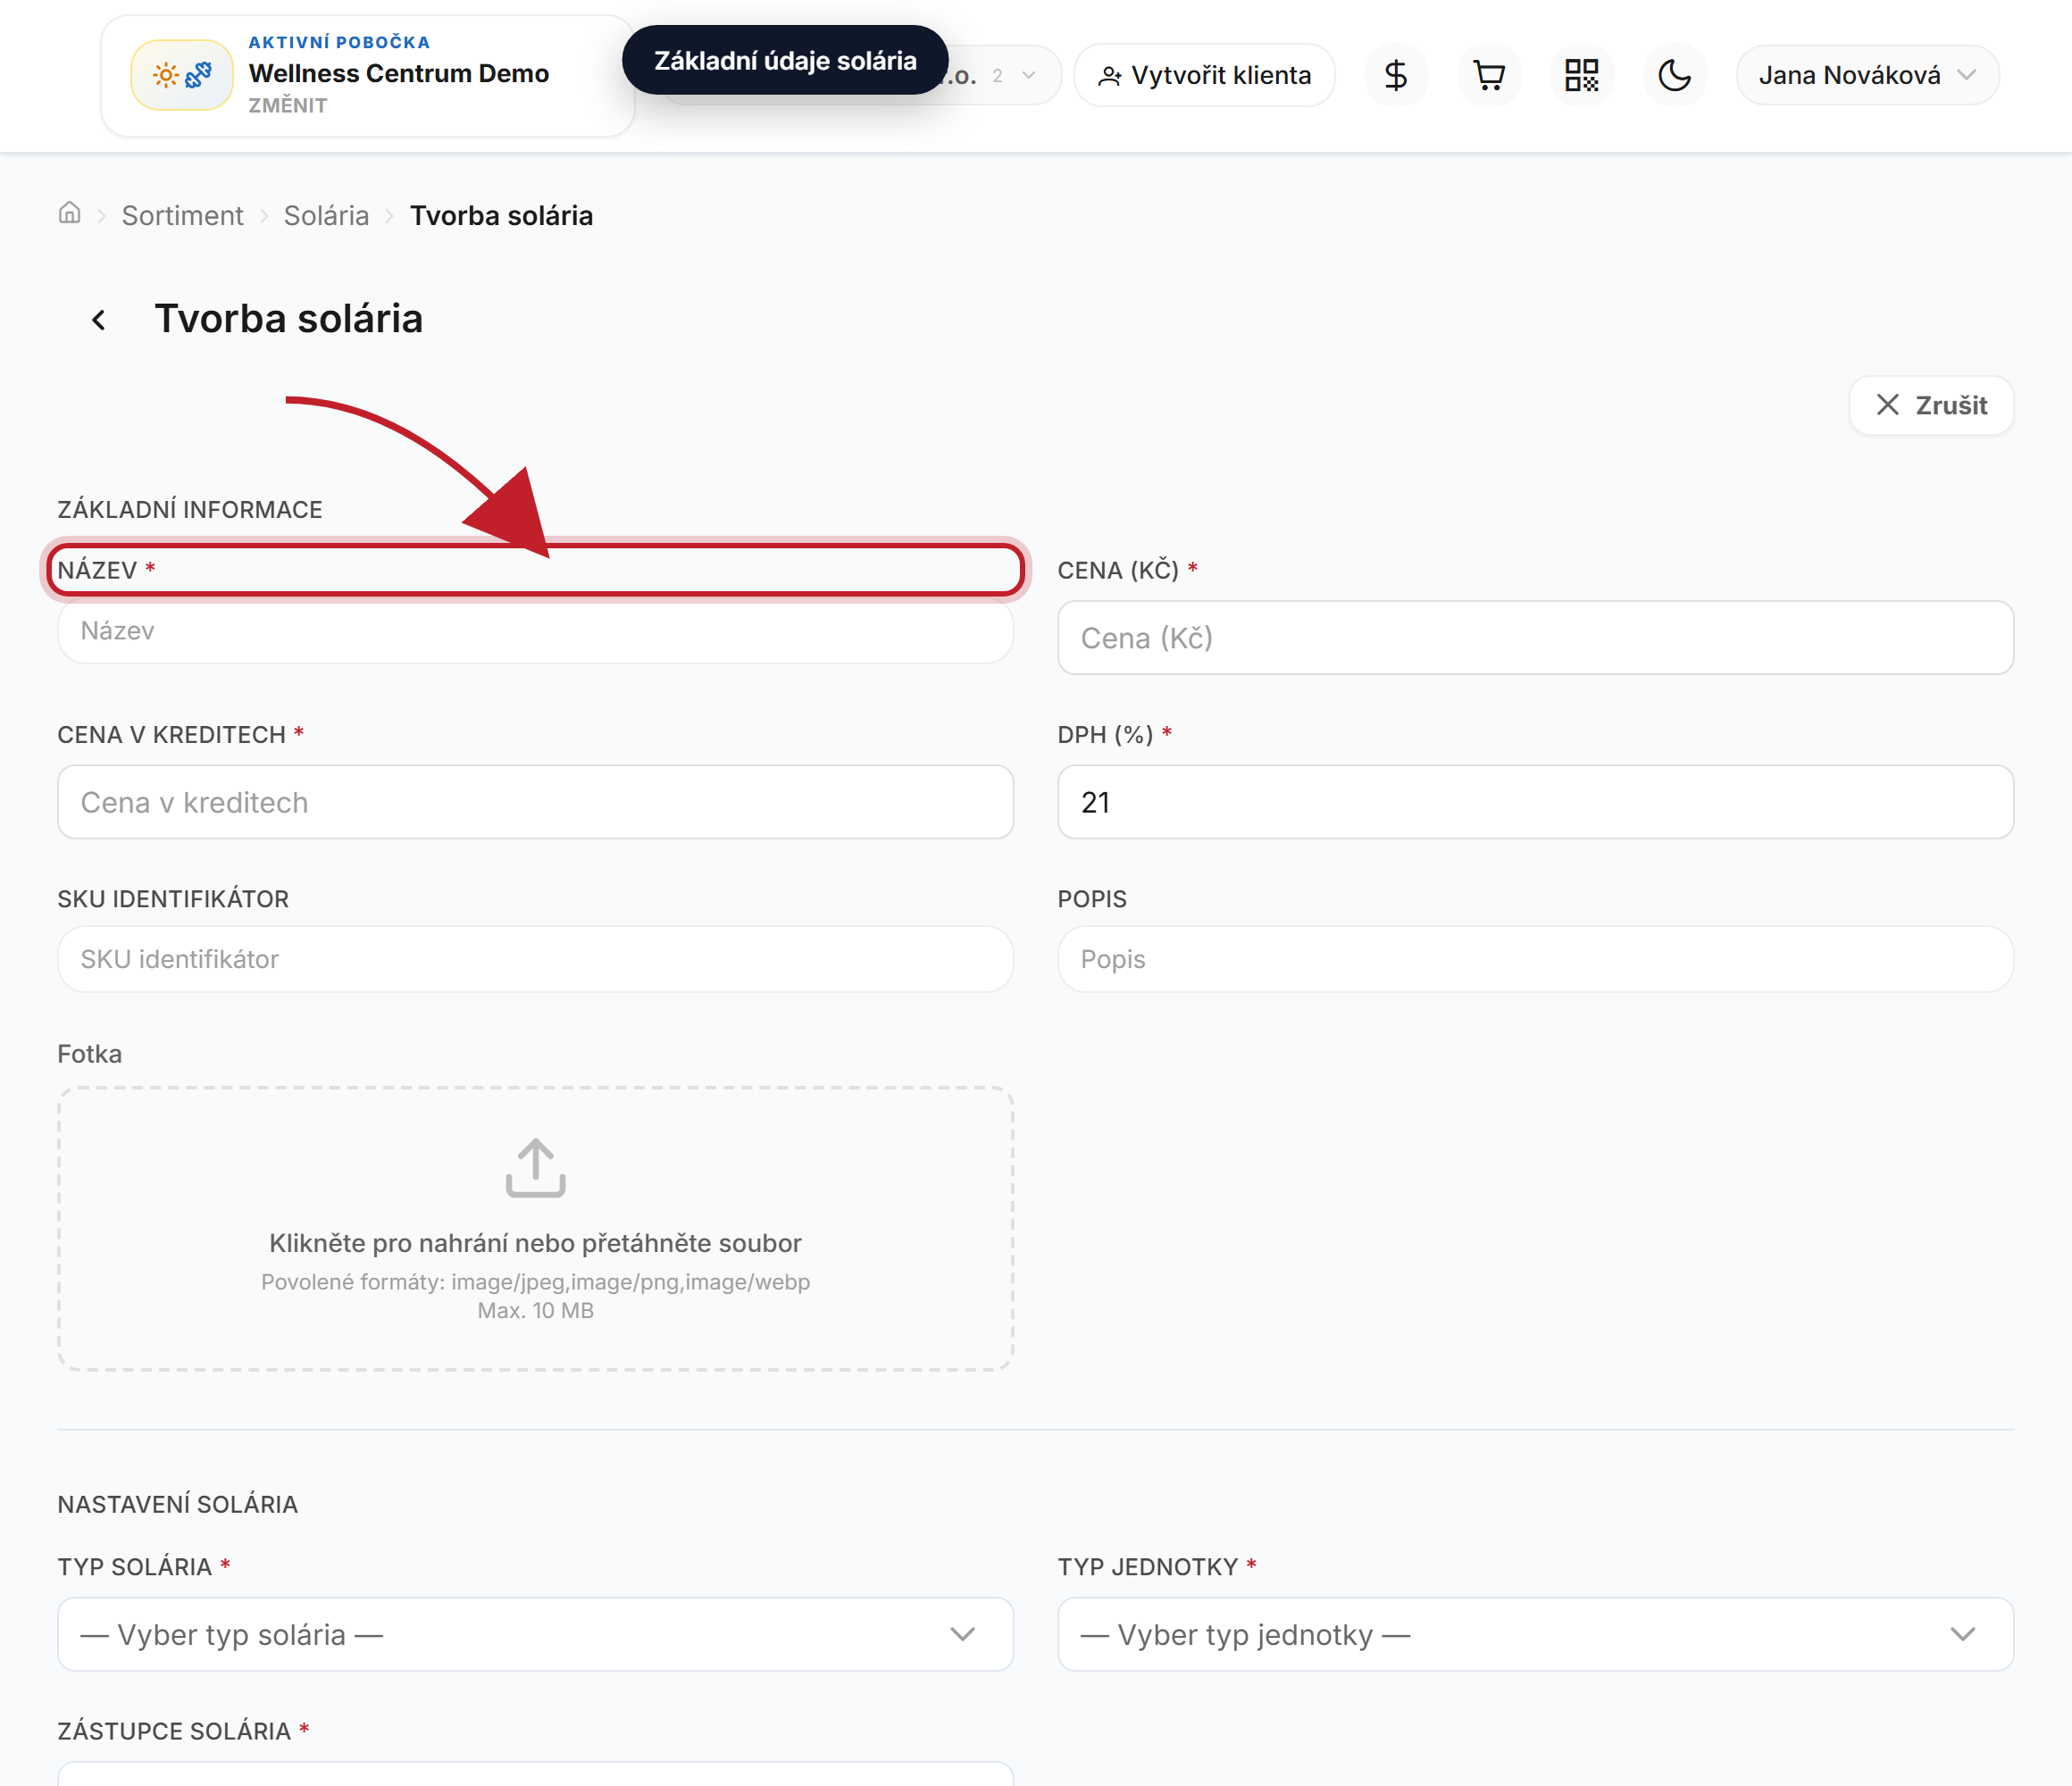The width and height of the screenshot is (2072, 1786).
Task: Open the Sortiment breadcrumb
Action: pos(183,216)
